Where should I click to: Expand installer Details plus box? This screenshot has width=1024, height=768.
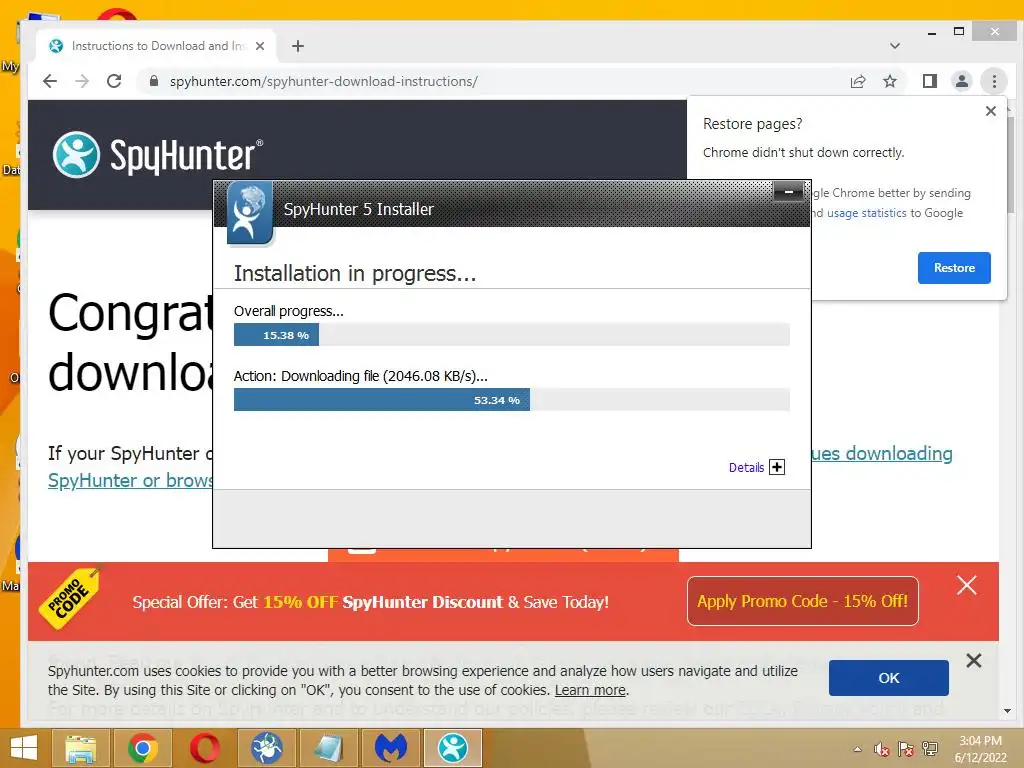tap(776, 467)
